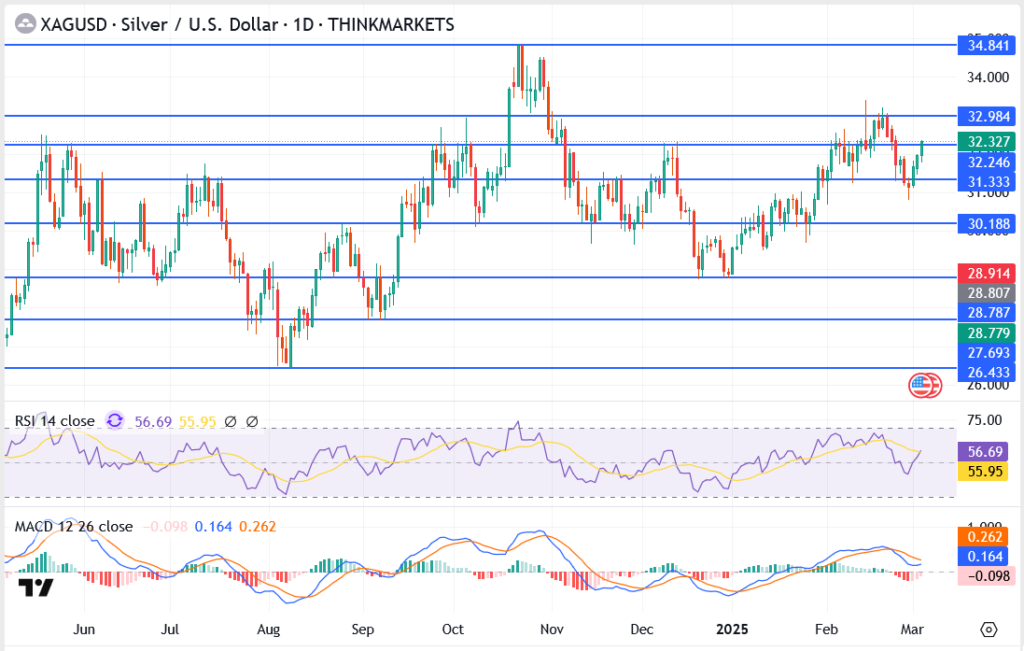Open the US flag economic event marker
This screenshot has width=1024, height=651.
tap(924, 385)
